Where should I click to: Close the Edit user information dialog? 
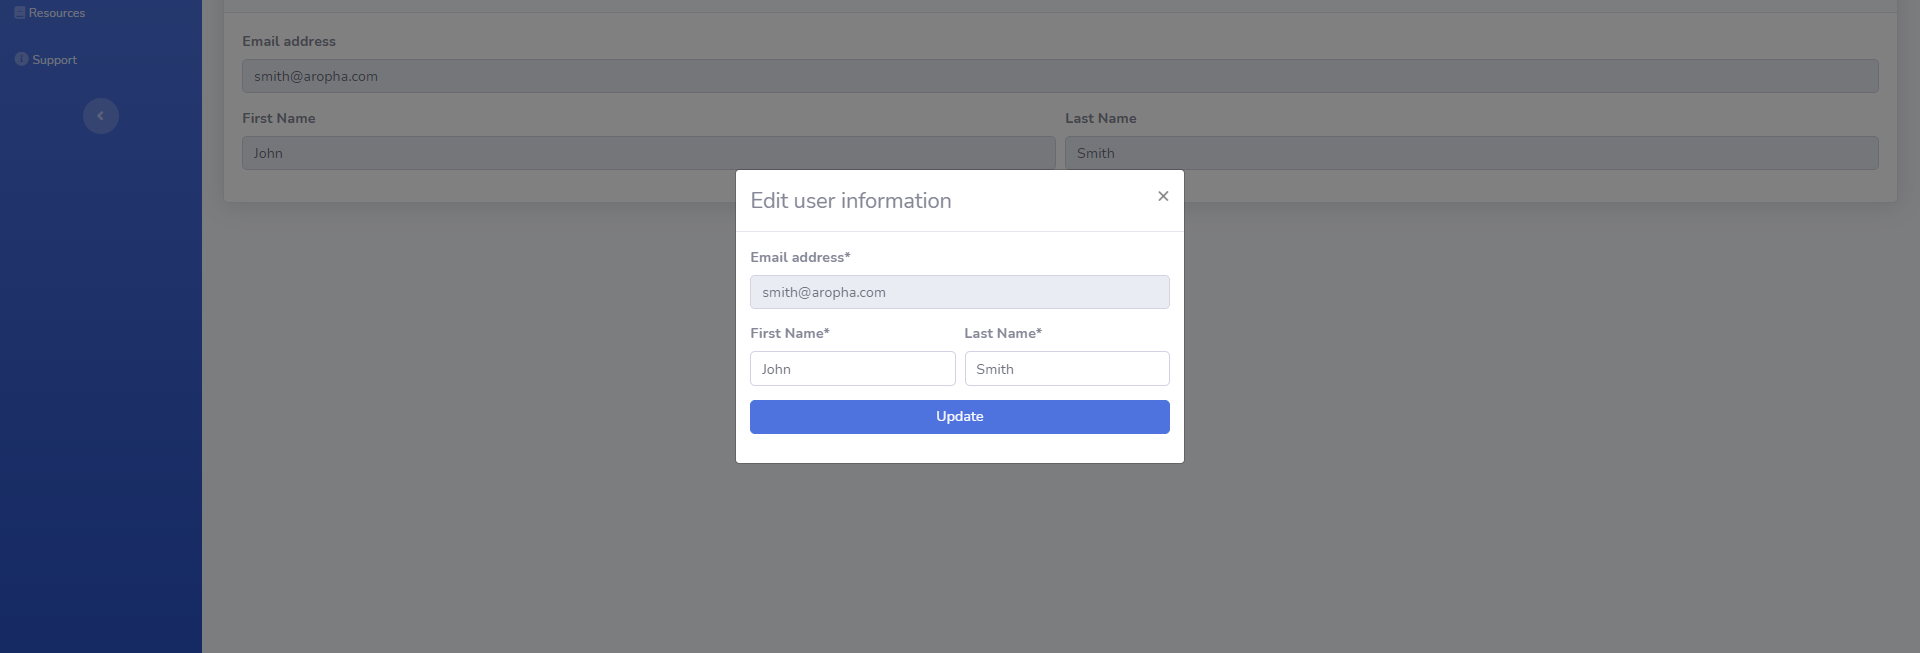pyautogui.click(x=1162, y=196)
